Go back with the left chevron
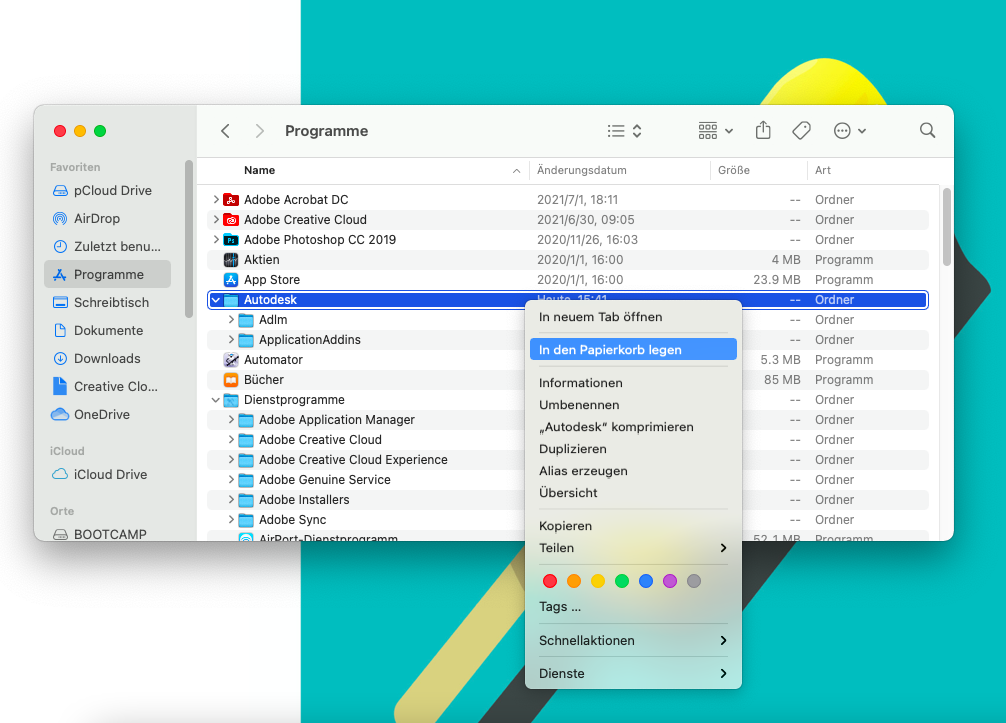Screen dimensions: 1006x723 click(225, 131)
